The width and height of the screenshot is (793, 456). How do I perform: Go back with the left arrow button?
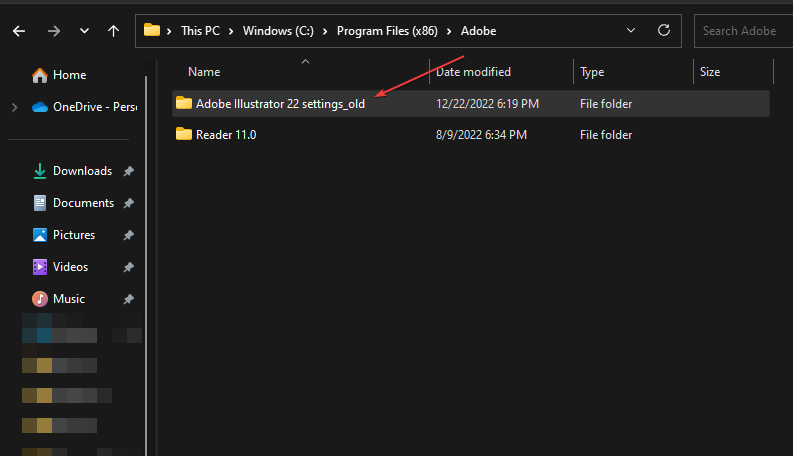(19, 31)
